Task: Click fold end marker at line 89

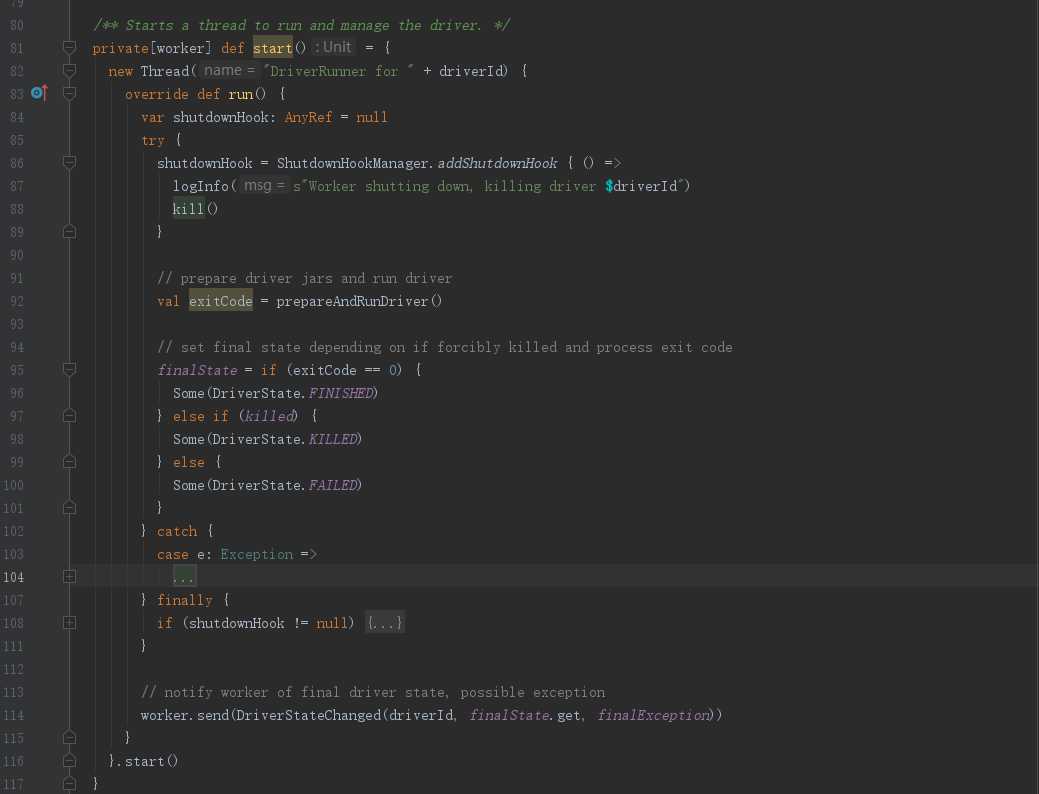Action: click(69, 232)
